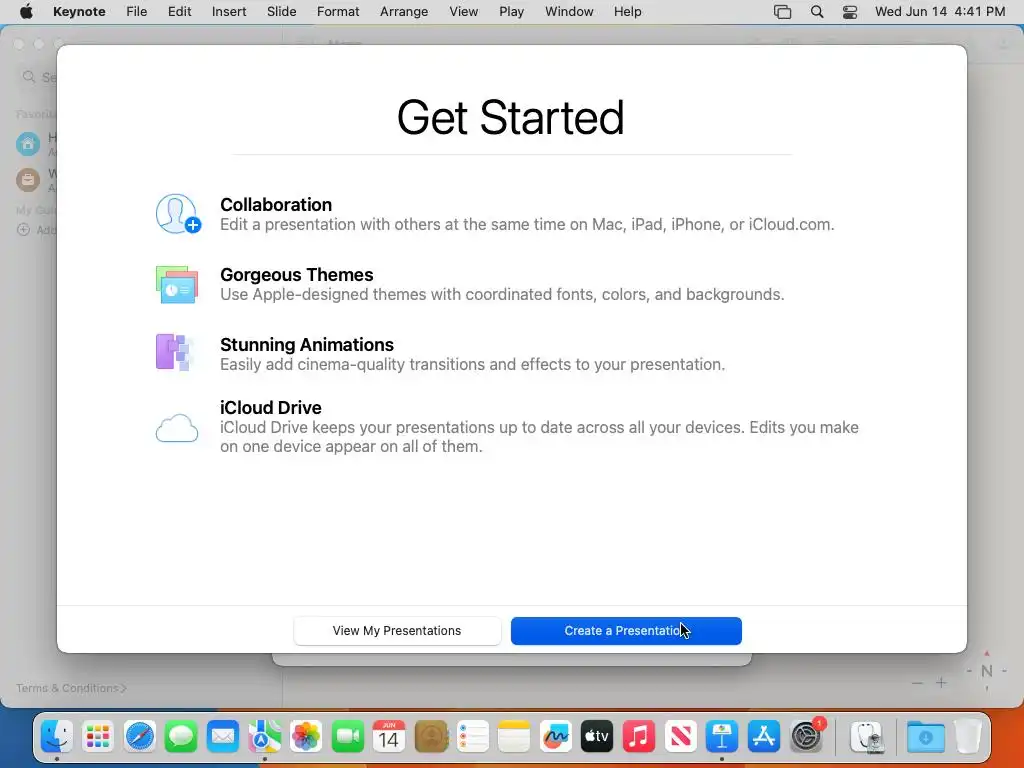1024x768 pixels.
Task: Click the Get Started title
Action: coord(511,118)
